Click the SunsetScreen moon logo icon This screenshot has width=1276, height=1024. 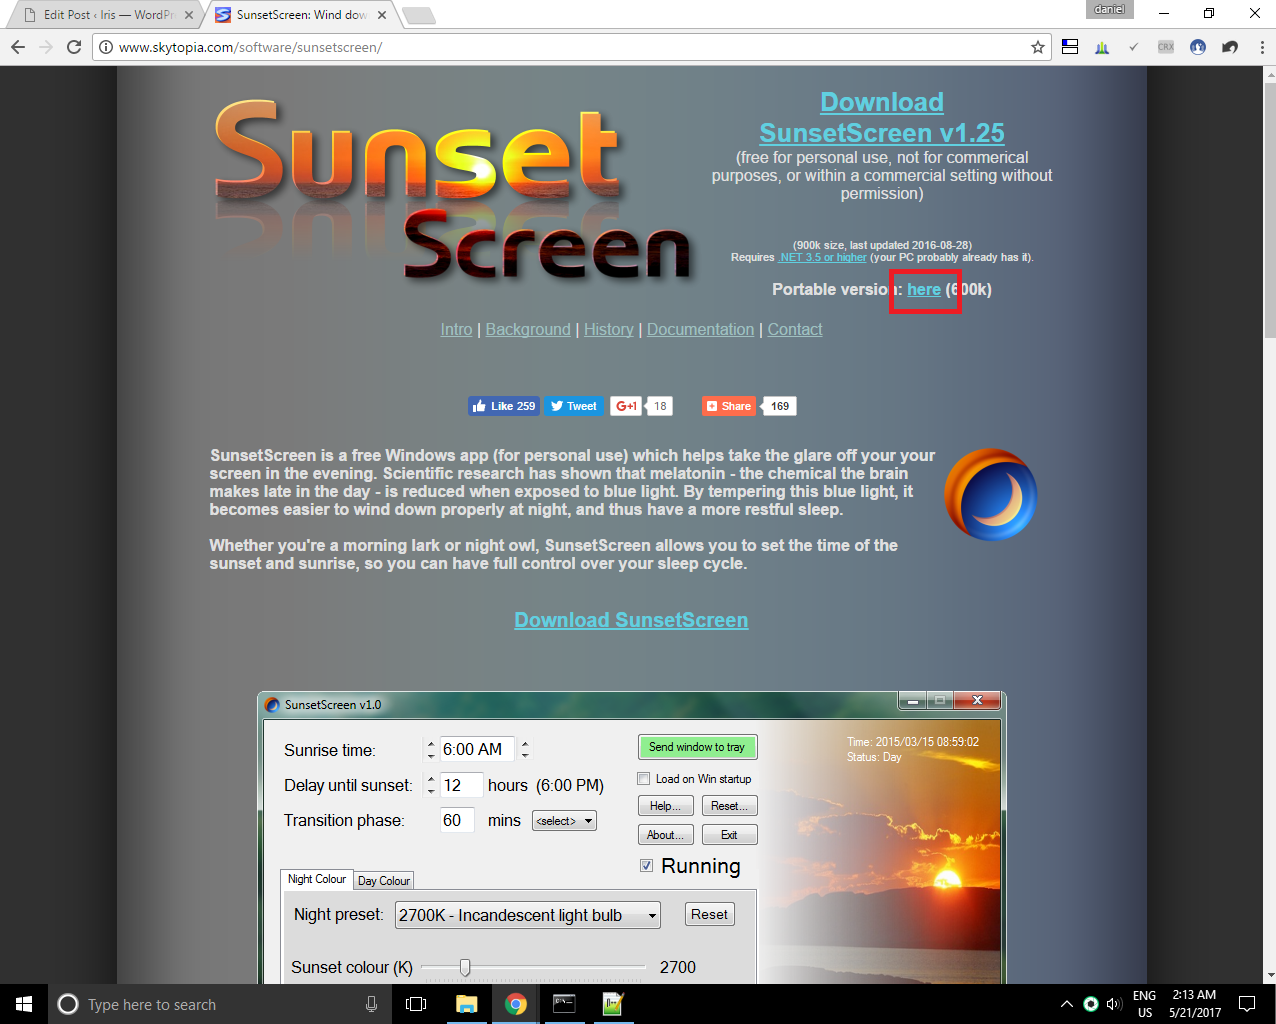pos(990,494)
